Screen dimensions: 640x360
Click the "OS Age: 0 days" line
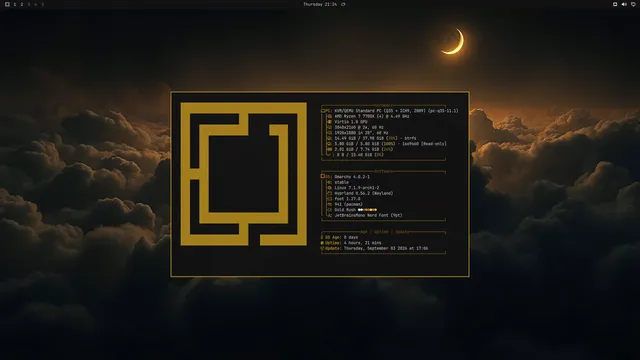coord(340,237)
